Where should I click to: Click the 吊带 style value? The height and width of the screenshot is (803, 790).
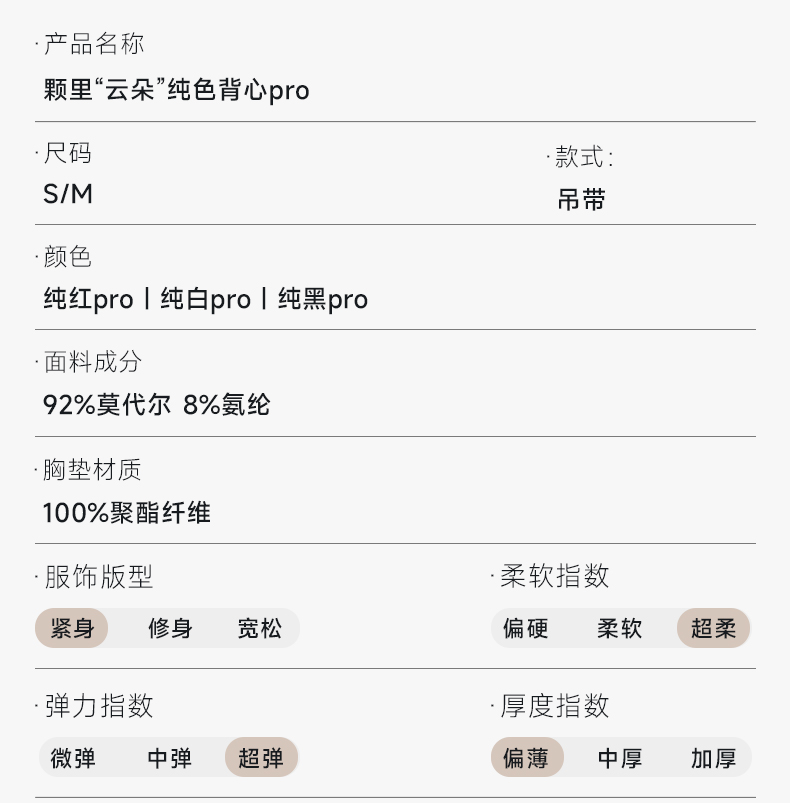tap(581, 200)
